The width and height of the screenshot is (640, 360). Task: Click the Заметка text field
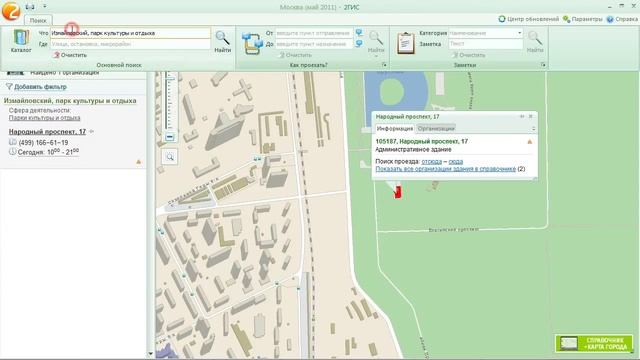click(x=486, y=44)
